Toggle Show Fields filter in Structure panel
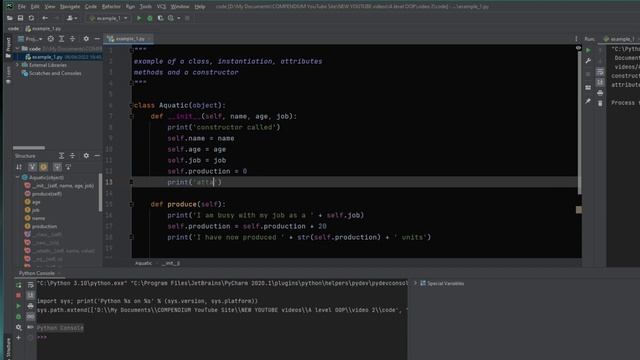The width and height of the screenshot is (640, 360). tap(44, 167)
